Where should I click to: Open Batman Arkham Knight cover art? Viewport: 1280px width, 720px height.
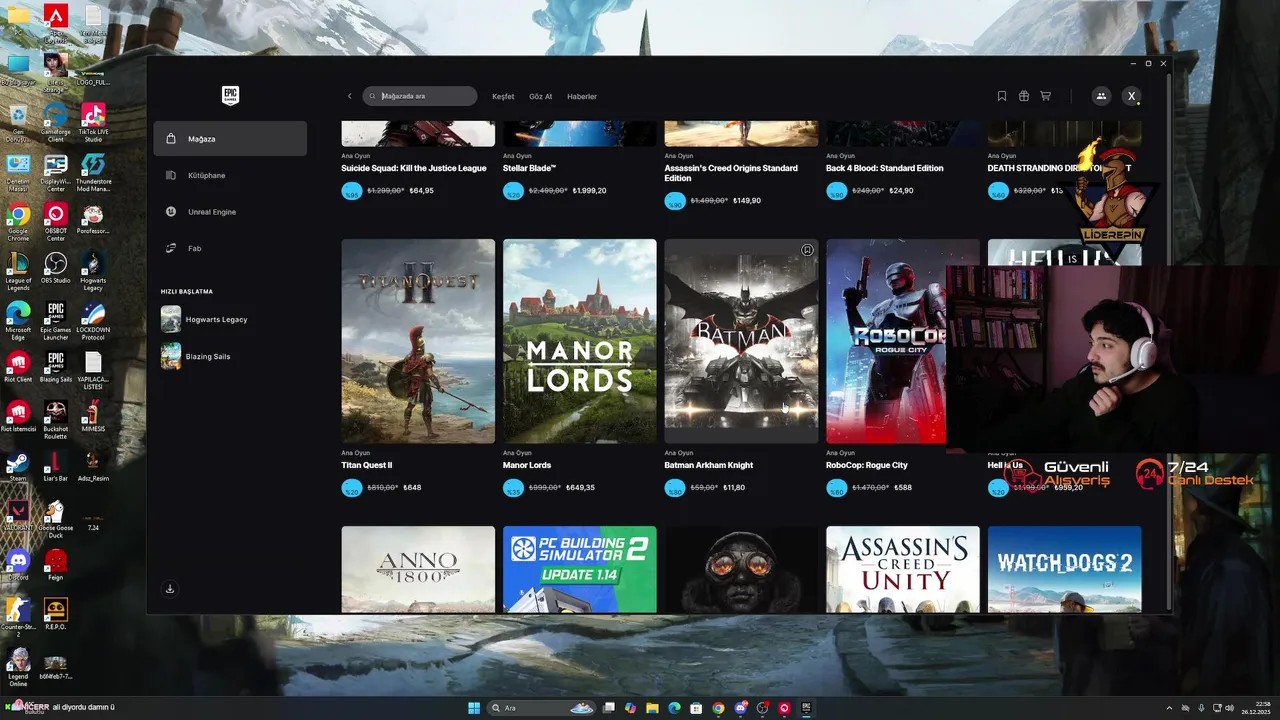741,341
